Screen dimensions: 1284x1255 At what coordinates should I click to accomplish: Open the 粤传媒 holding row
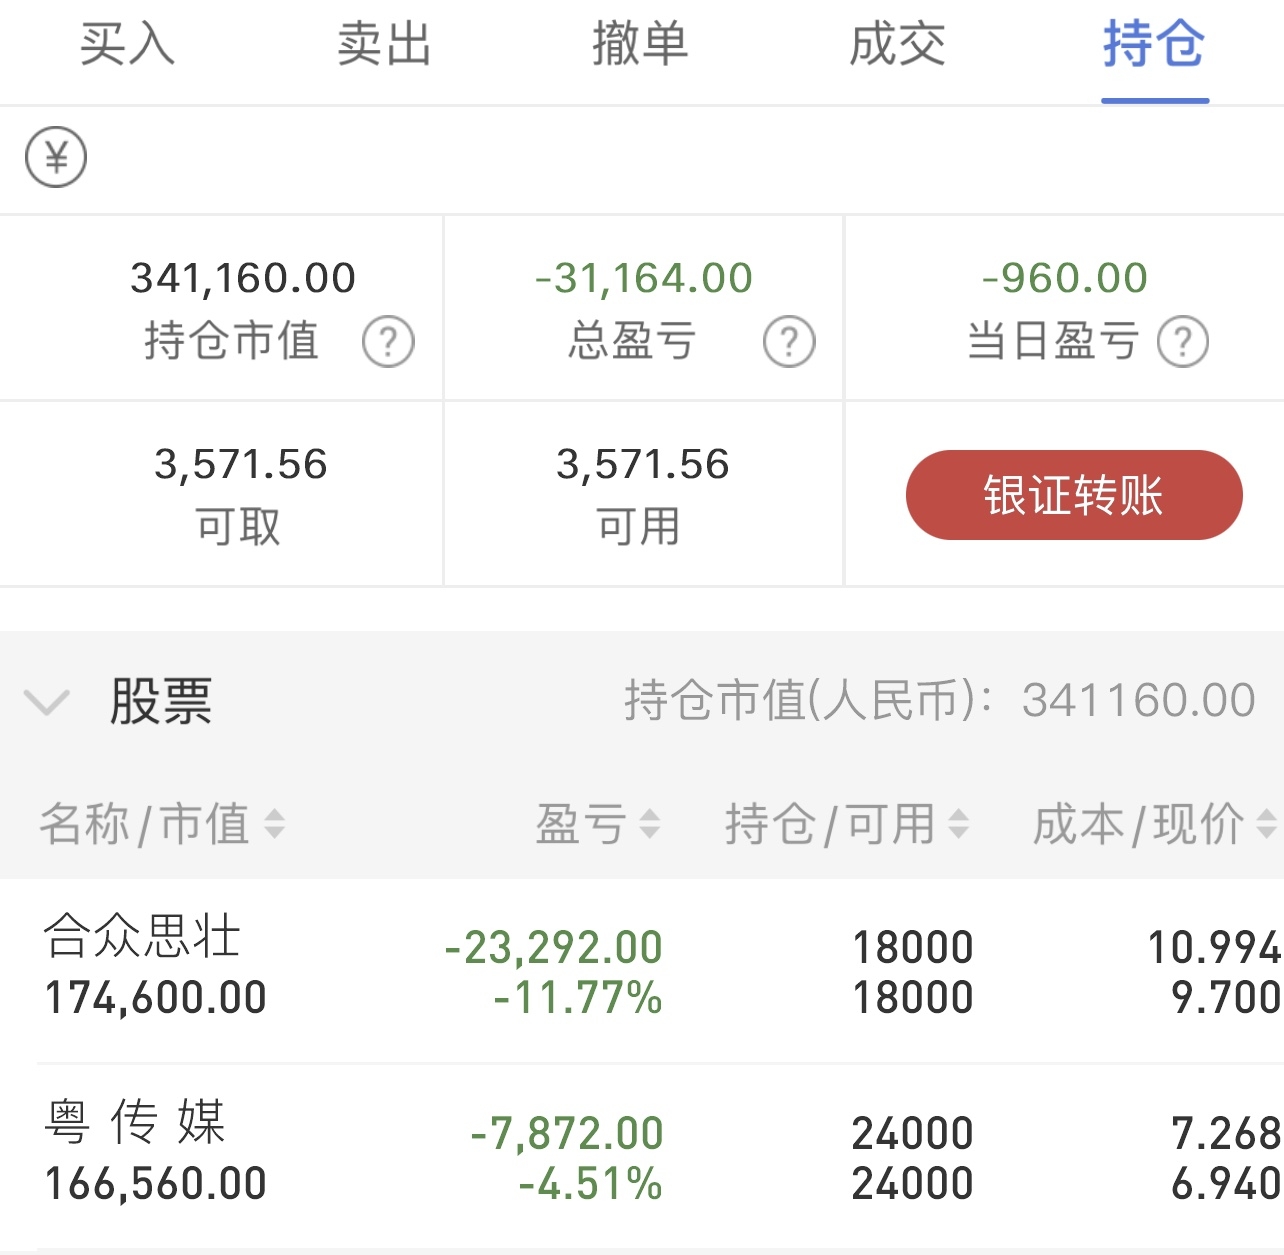pyautogui.click(x=642, y=1157)
